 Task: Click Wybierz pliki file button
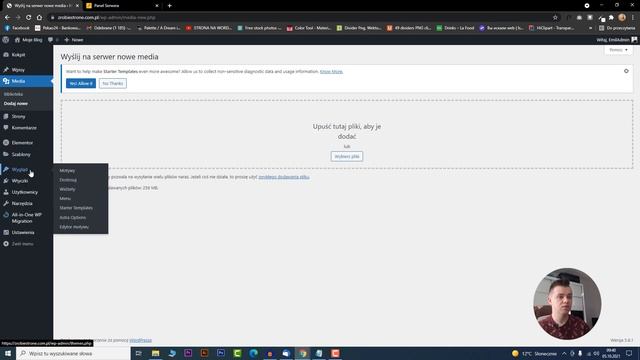tap(347, 156)
